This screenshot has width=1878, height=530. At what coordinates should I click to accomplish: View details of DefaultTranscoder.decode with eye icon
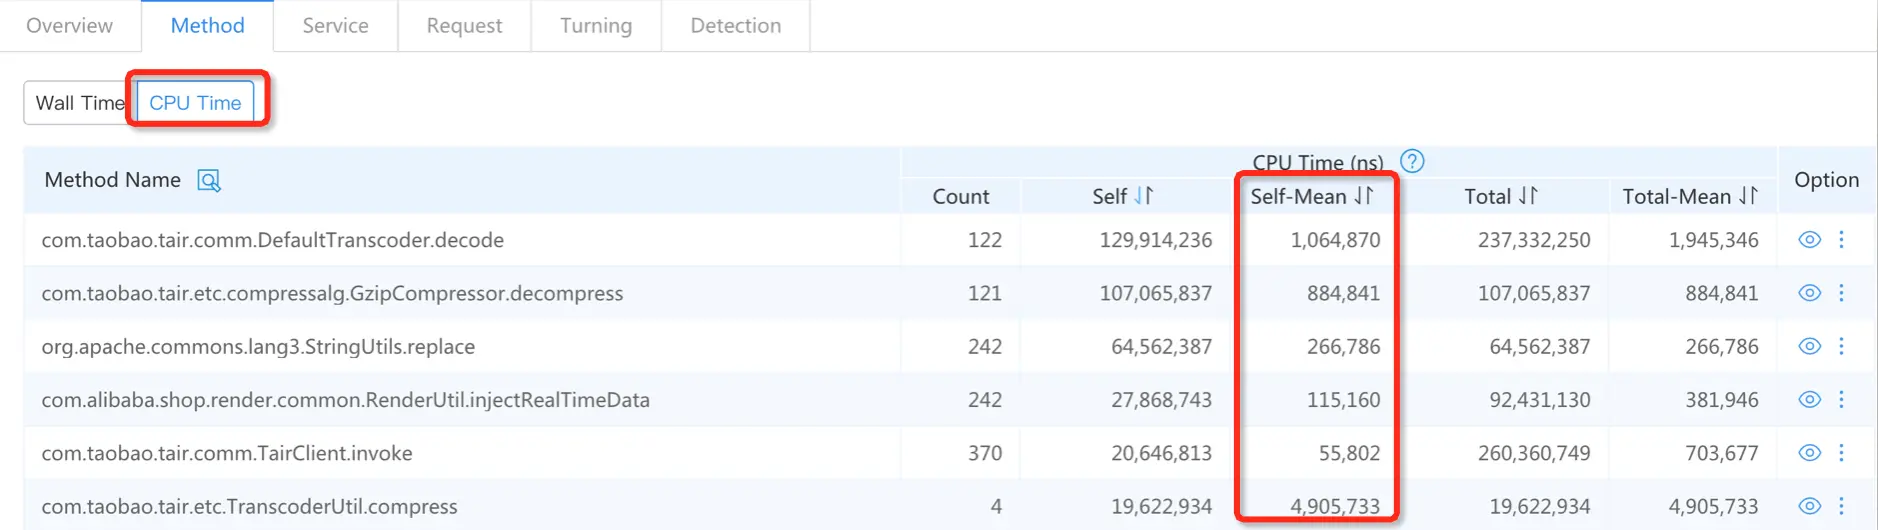[1809, 240]
